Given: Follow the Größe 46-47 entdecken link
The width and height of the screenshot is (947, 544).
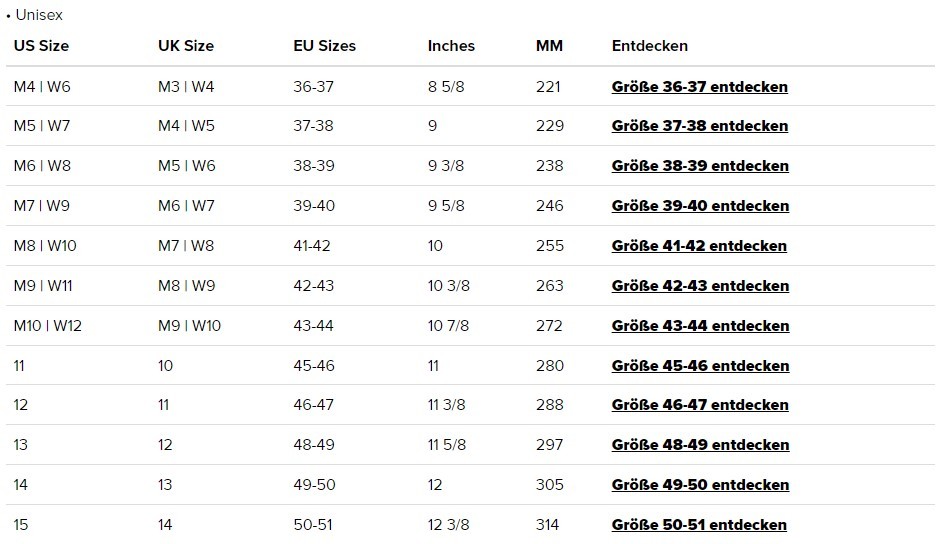Looking at the screenshot, I should click(x=699, y=405).
